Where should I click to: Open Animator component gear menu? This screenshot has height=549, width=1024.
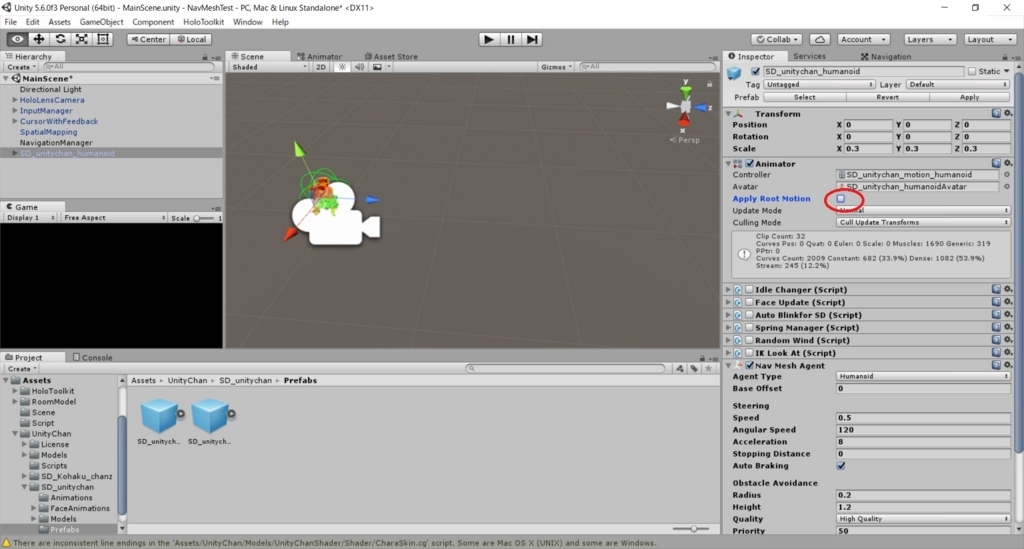(x=1008, y=163)
